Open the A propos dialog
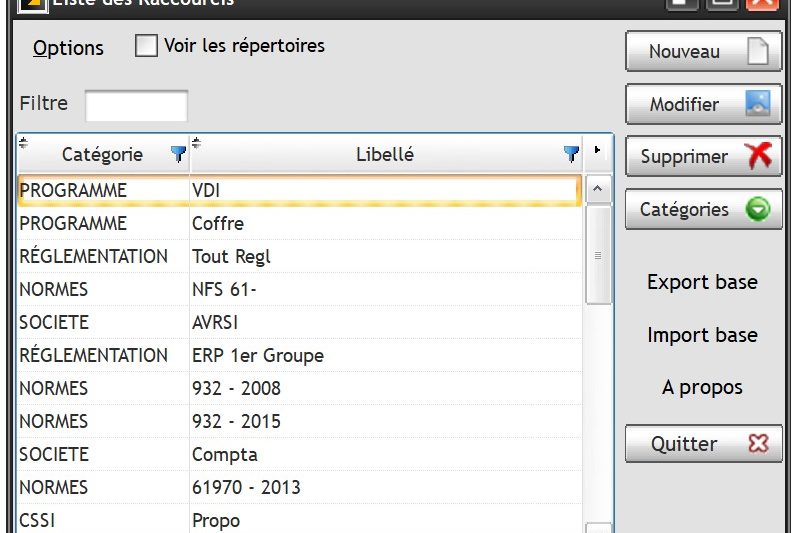The height and width of the screenshot is (533, 799). [702, 387]
